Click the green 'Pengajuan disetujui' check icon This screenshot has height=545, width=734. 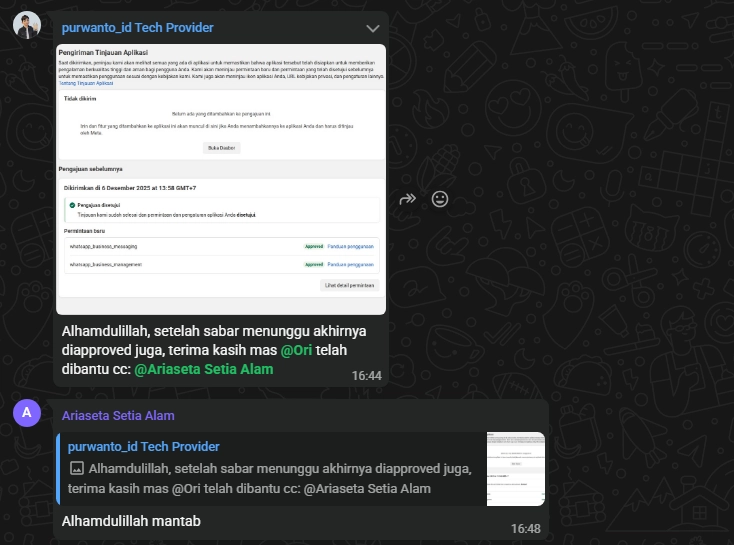tap(72, 205)
